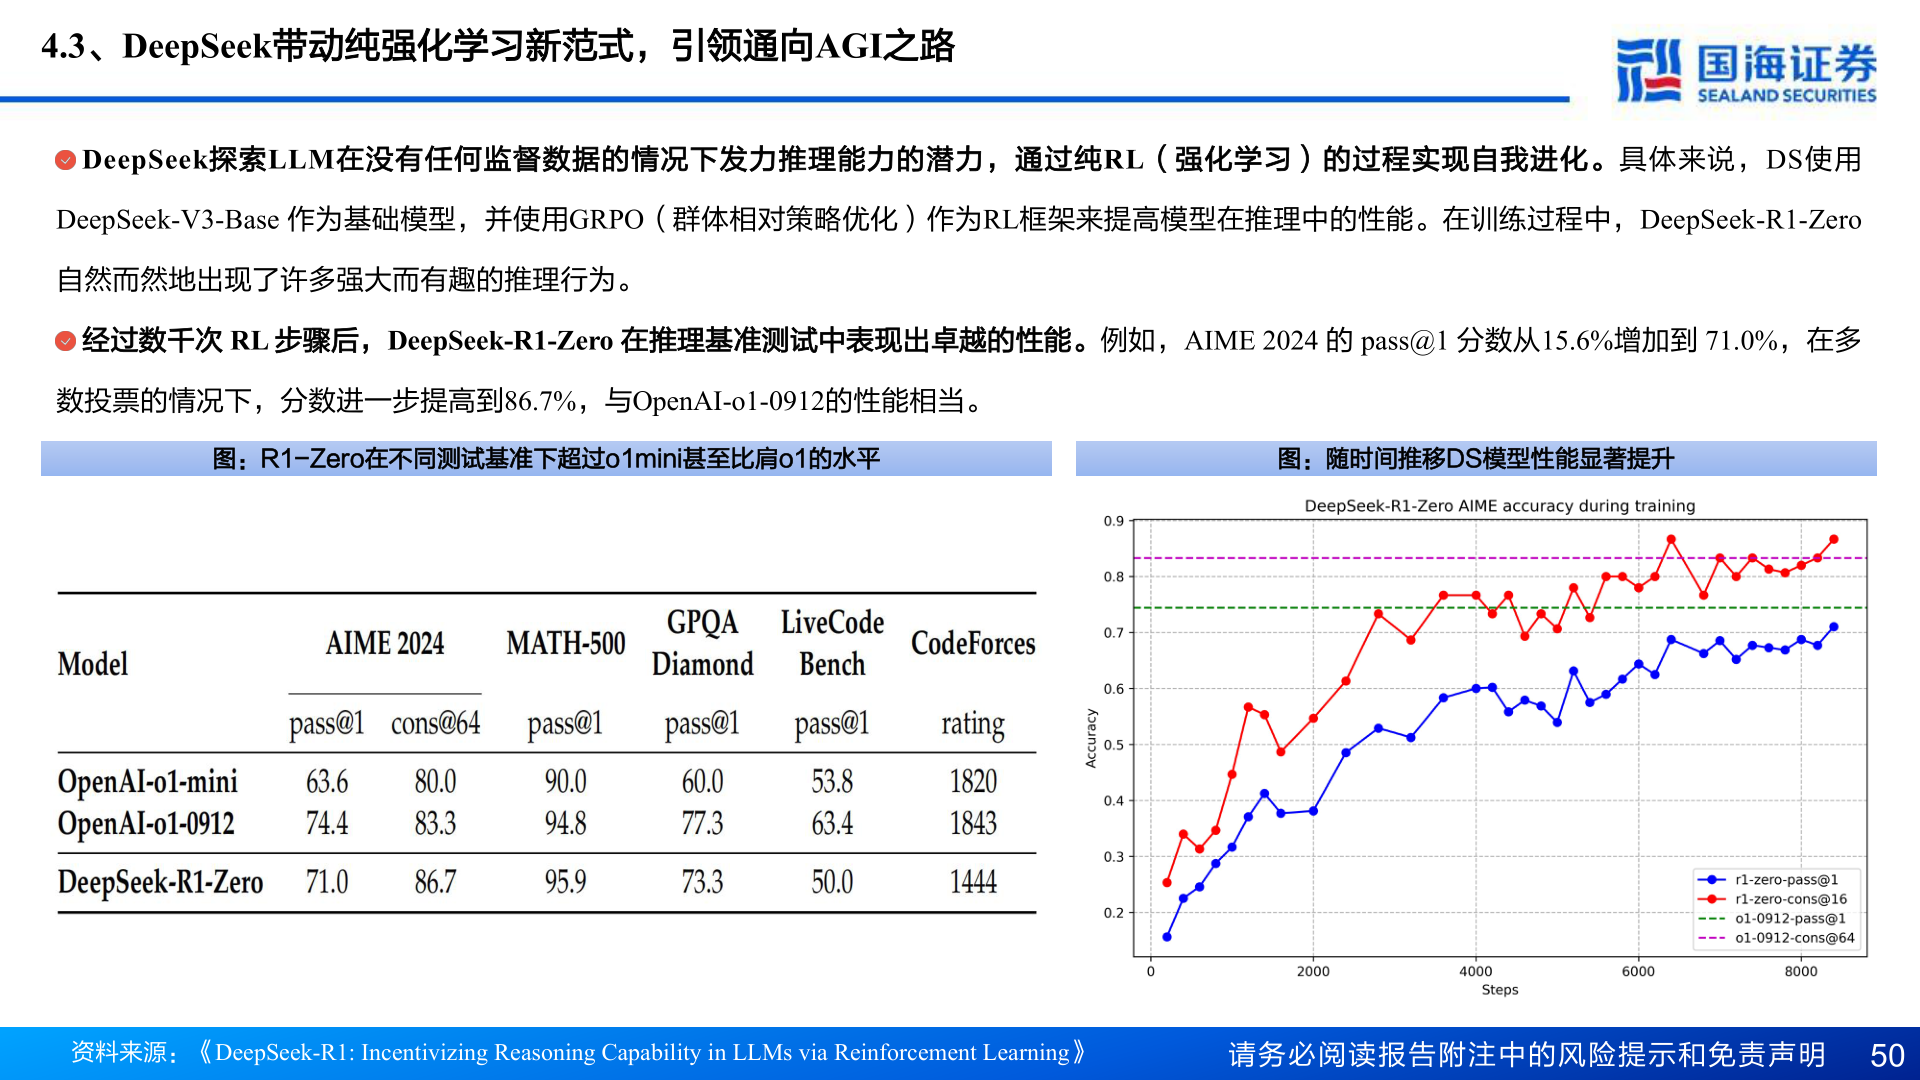Click the cons@64 sub-header
Screen dimensions: 1920x1080
click(435, 723)
